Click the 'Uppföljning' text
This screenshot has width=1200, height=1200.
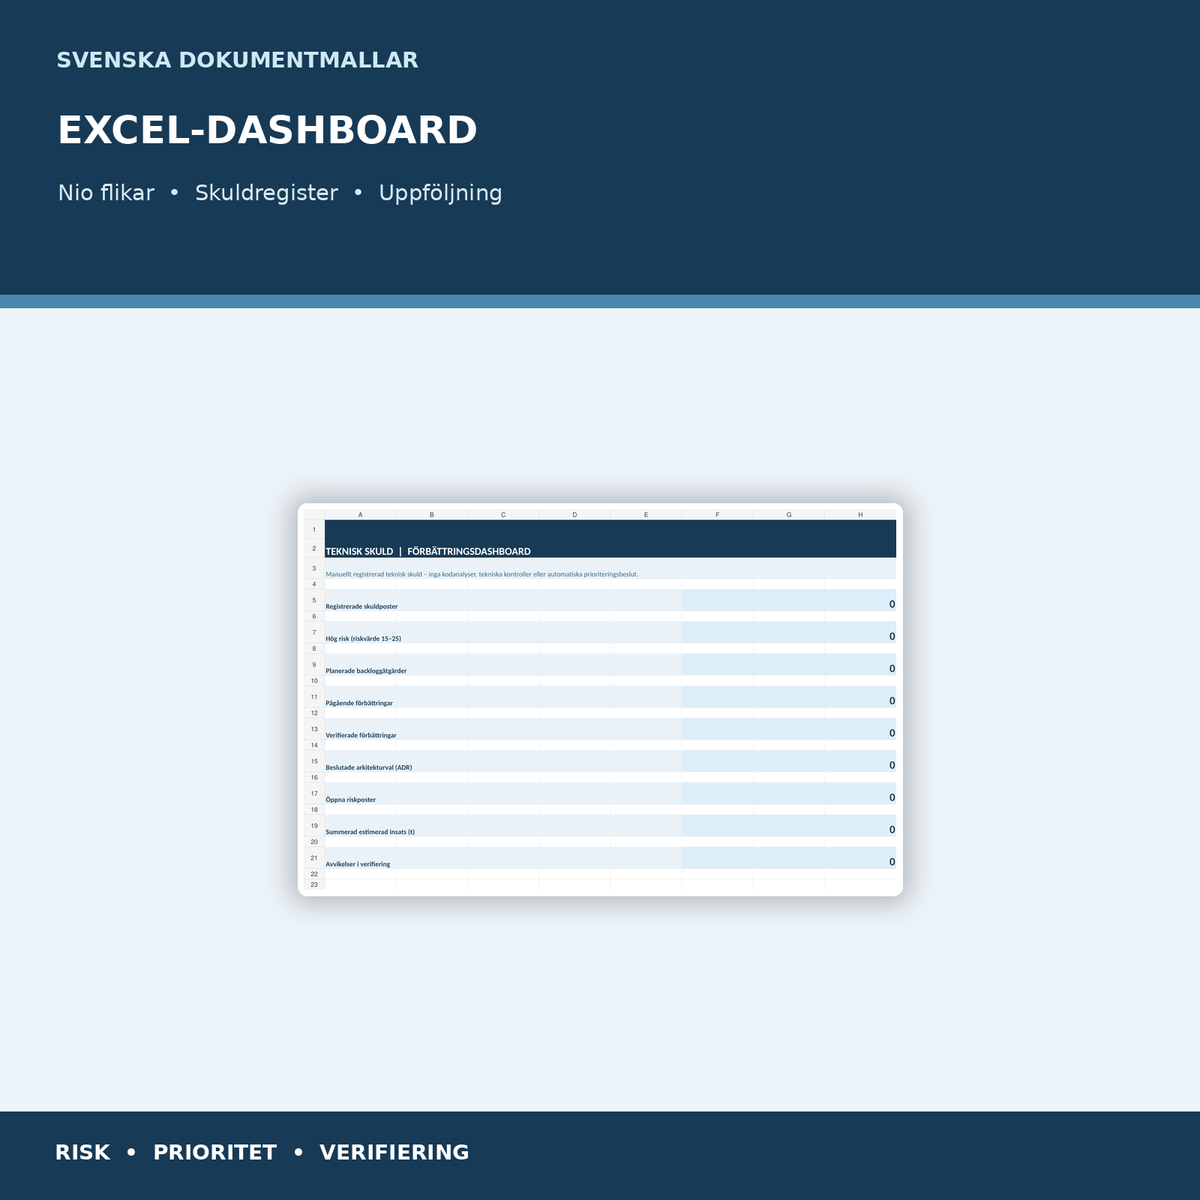tap(440, 193)
